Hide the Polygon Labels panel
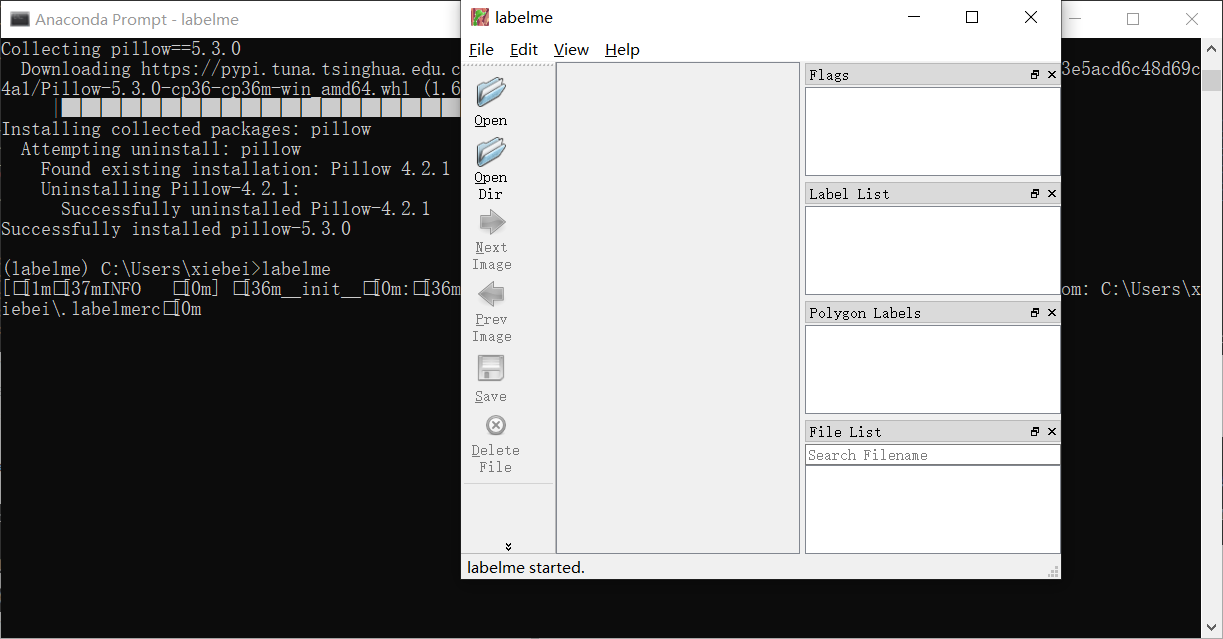The height and width of the screenshot is (639, 1223). 1051,312
